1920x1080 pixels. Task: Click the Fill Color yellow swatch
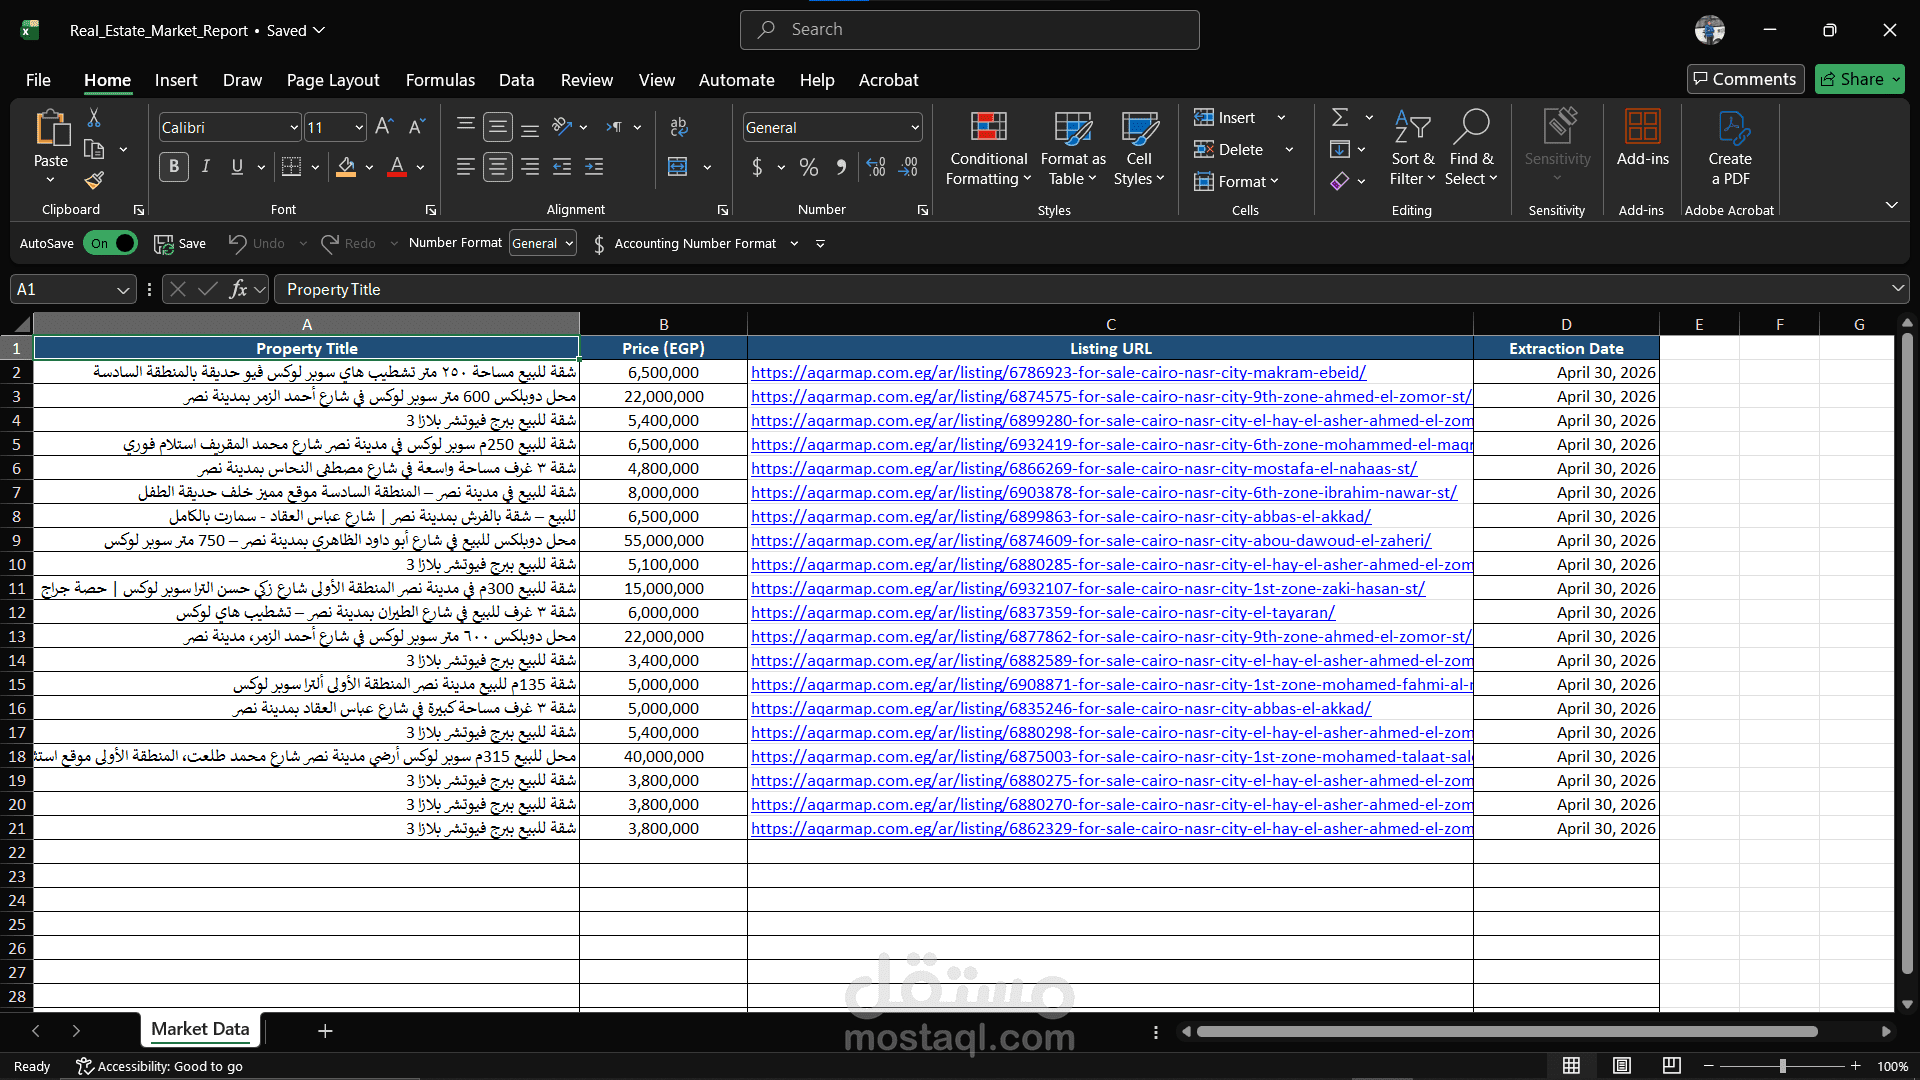[x=346, y=167]
